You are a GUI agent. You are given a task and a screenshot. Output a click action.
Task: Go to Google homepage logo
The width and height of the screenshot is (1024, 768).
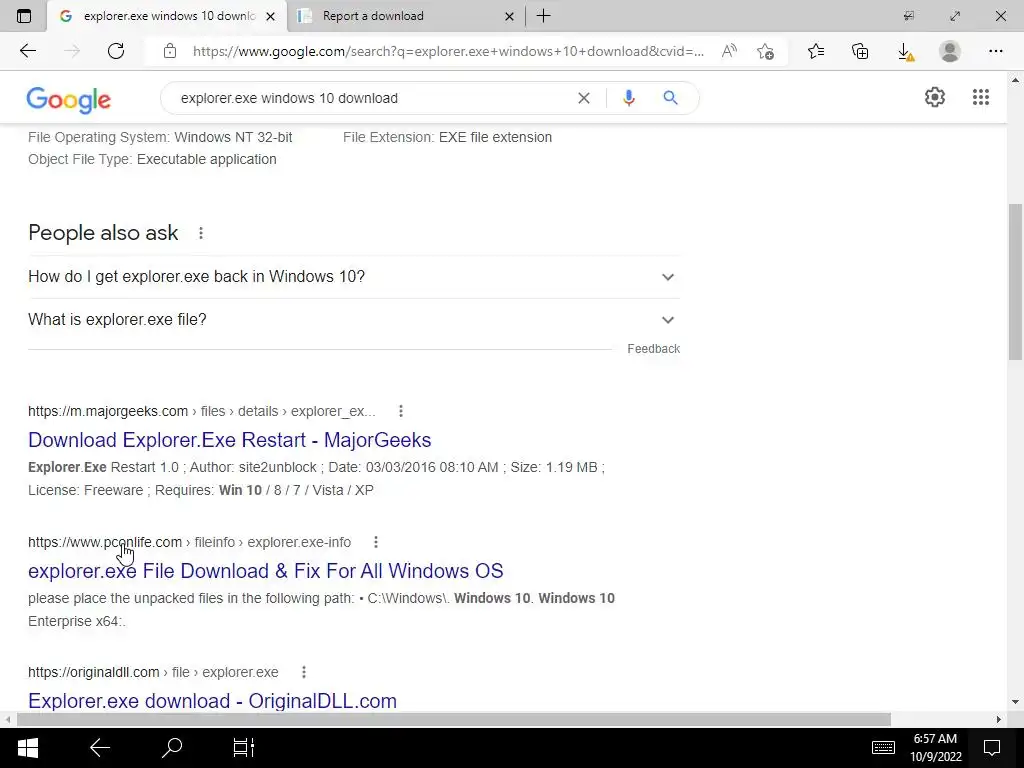click(x=69, y=99)
